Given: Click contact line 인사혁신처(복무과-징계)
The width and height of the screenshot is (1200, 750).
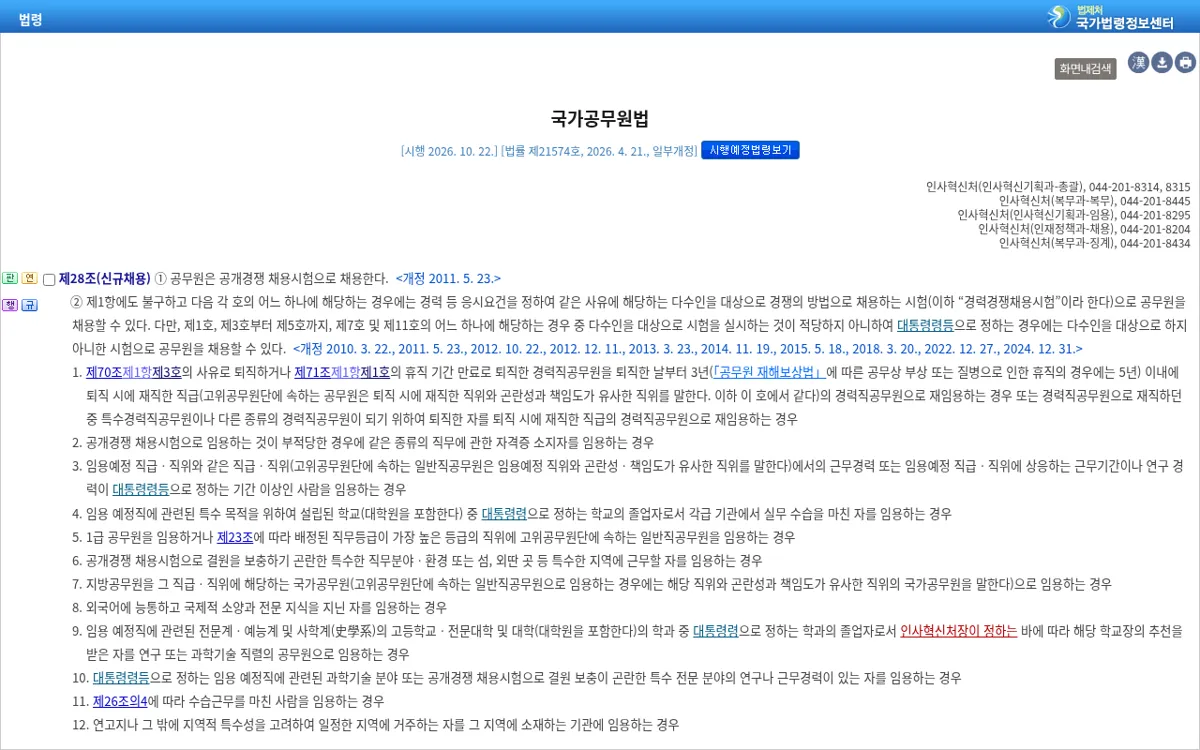Looking at the screenshot, I should (1094, 243).
